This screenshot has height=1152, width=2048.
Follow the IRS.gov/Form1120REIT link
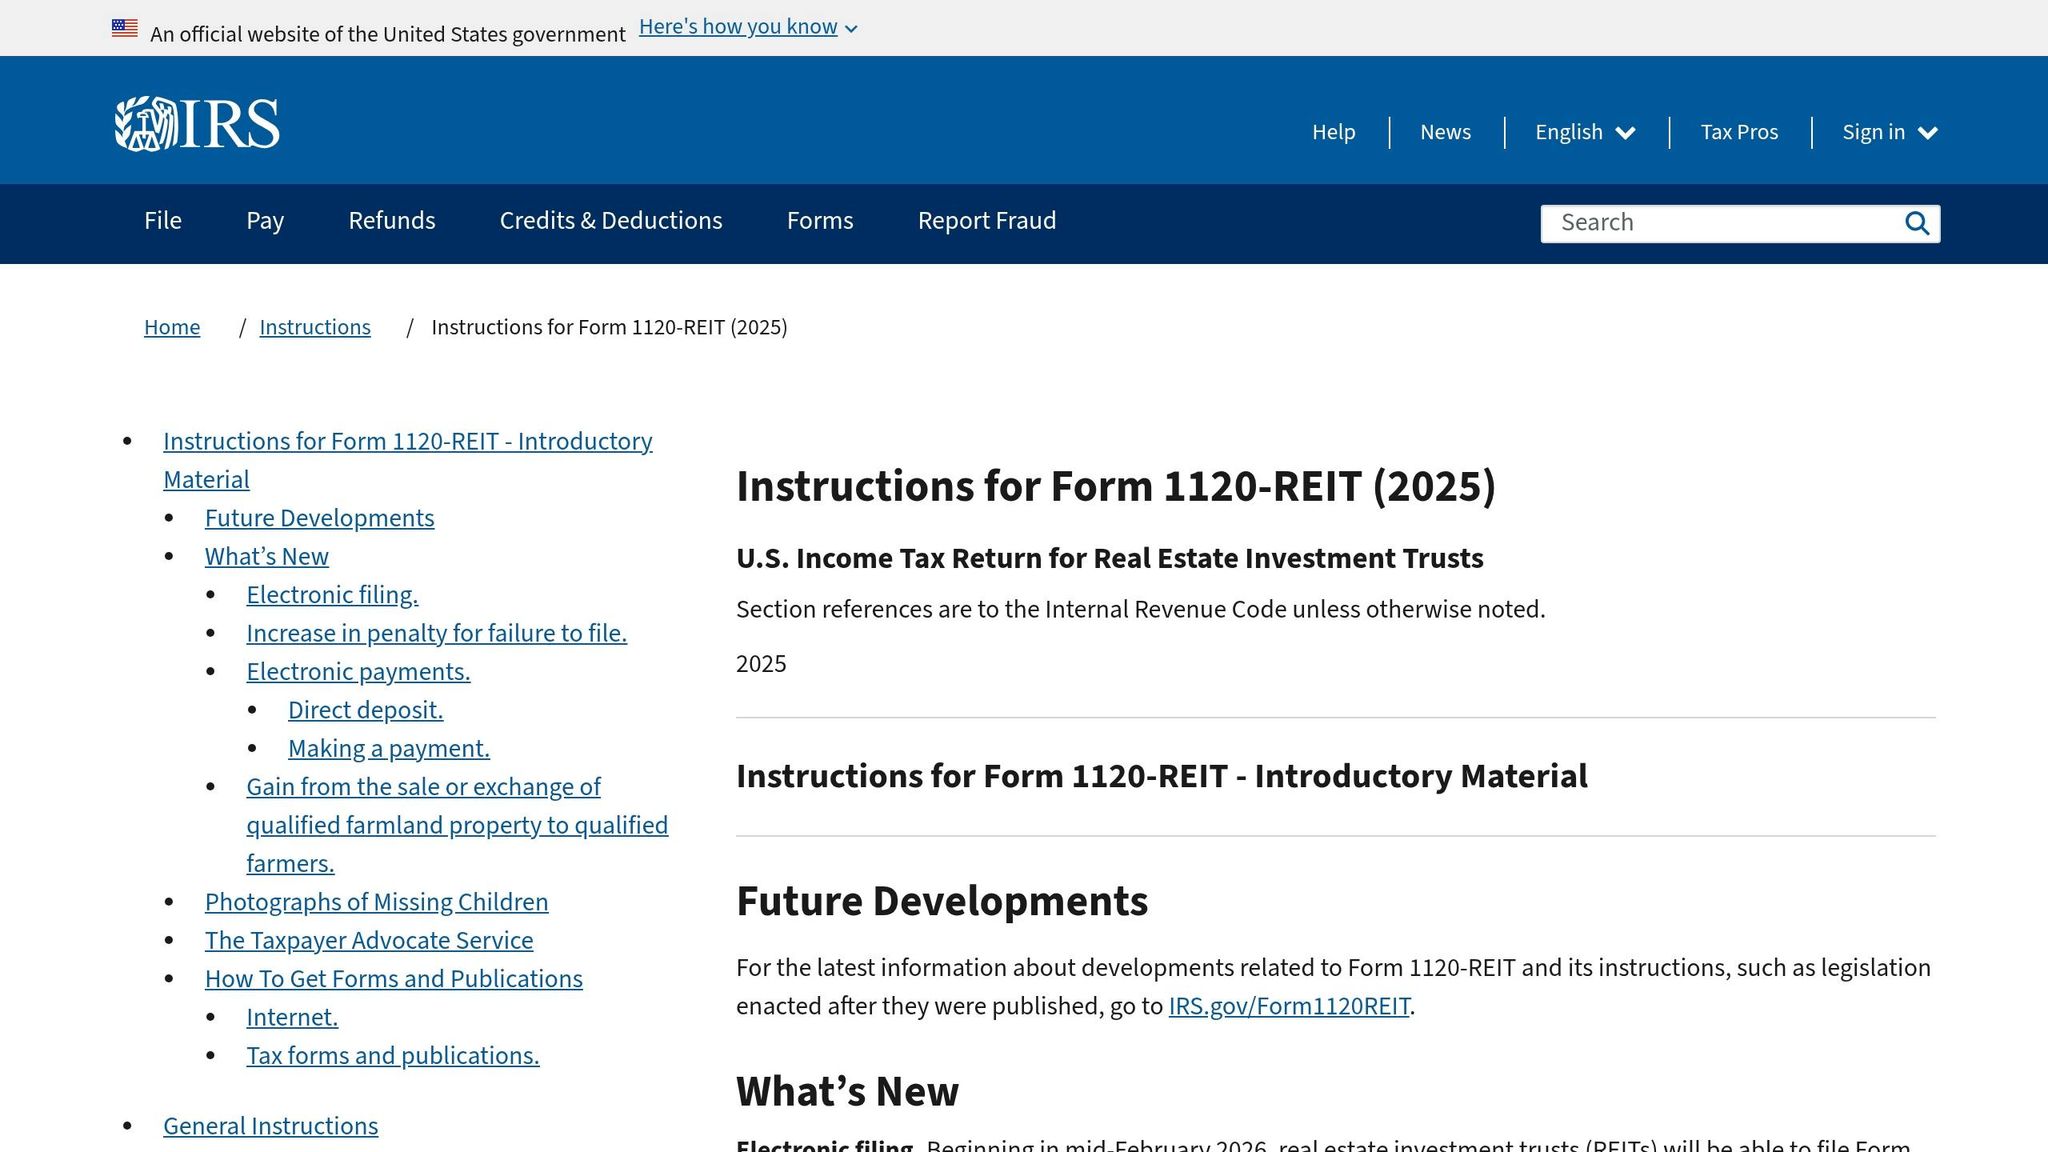(x=1289, y=1006)
